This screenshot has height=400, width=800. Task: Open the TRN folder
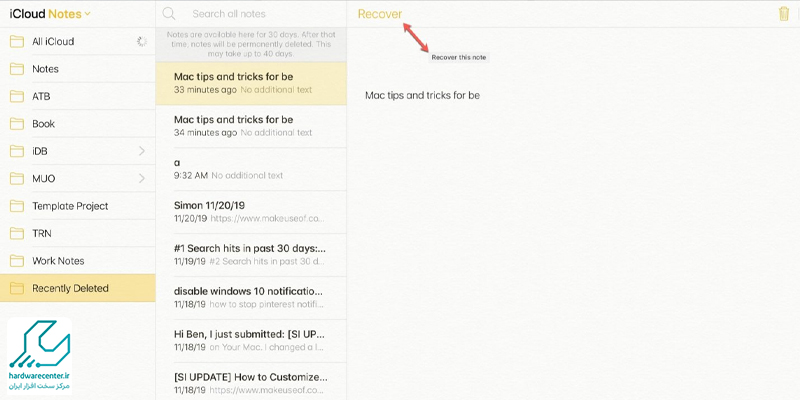[78, 233]
